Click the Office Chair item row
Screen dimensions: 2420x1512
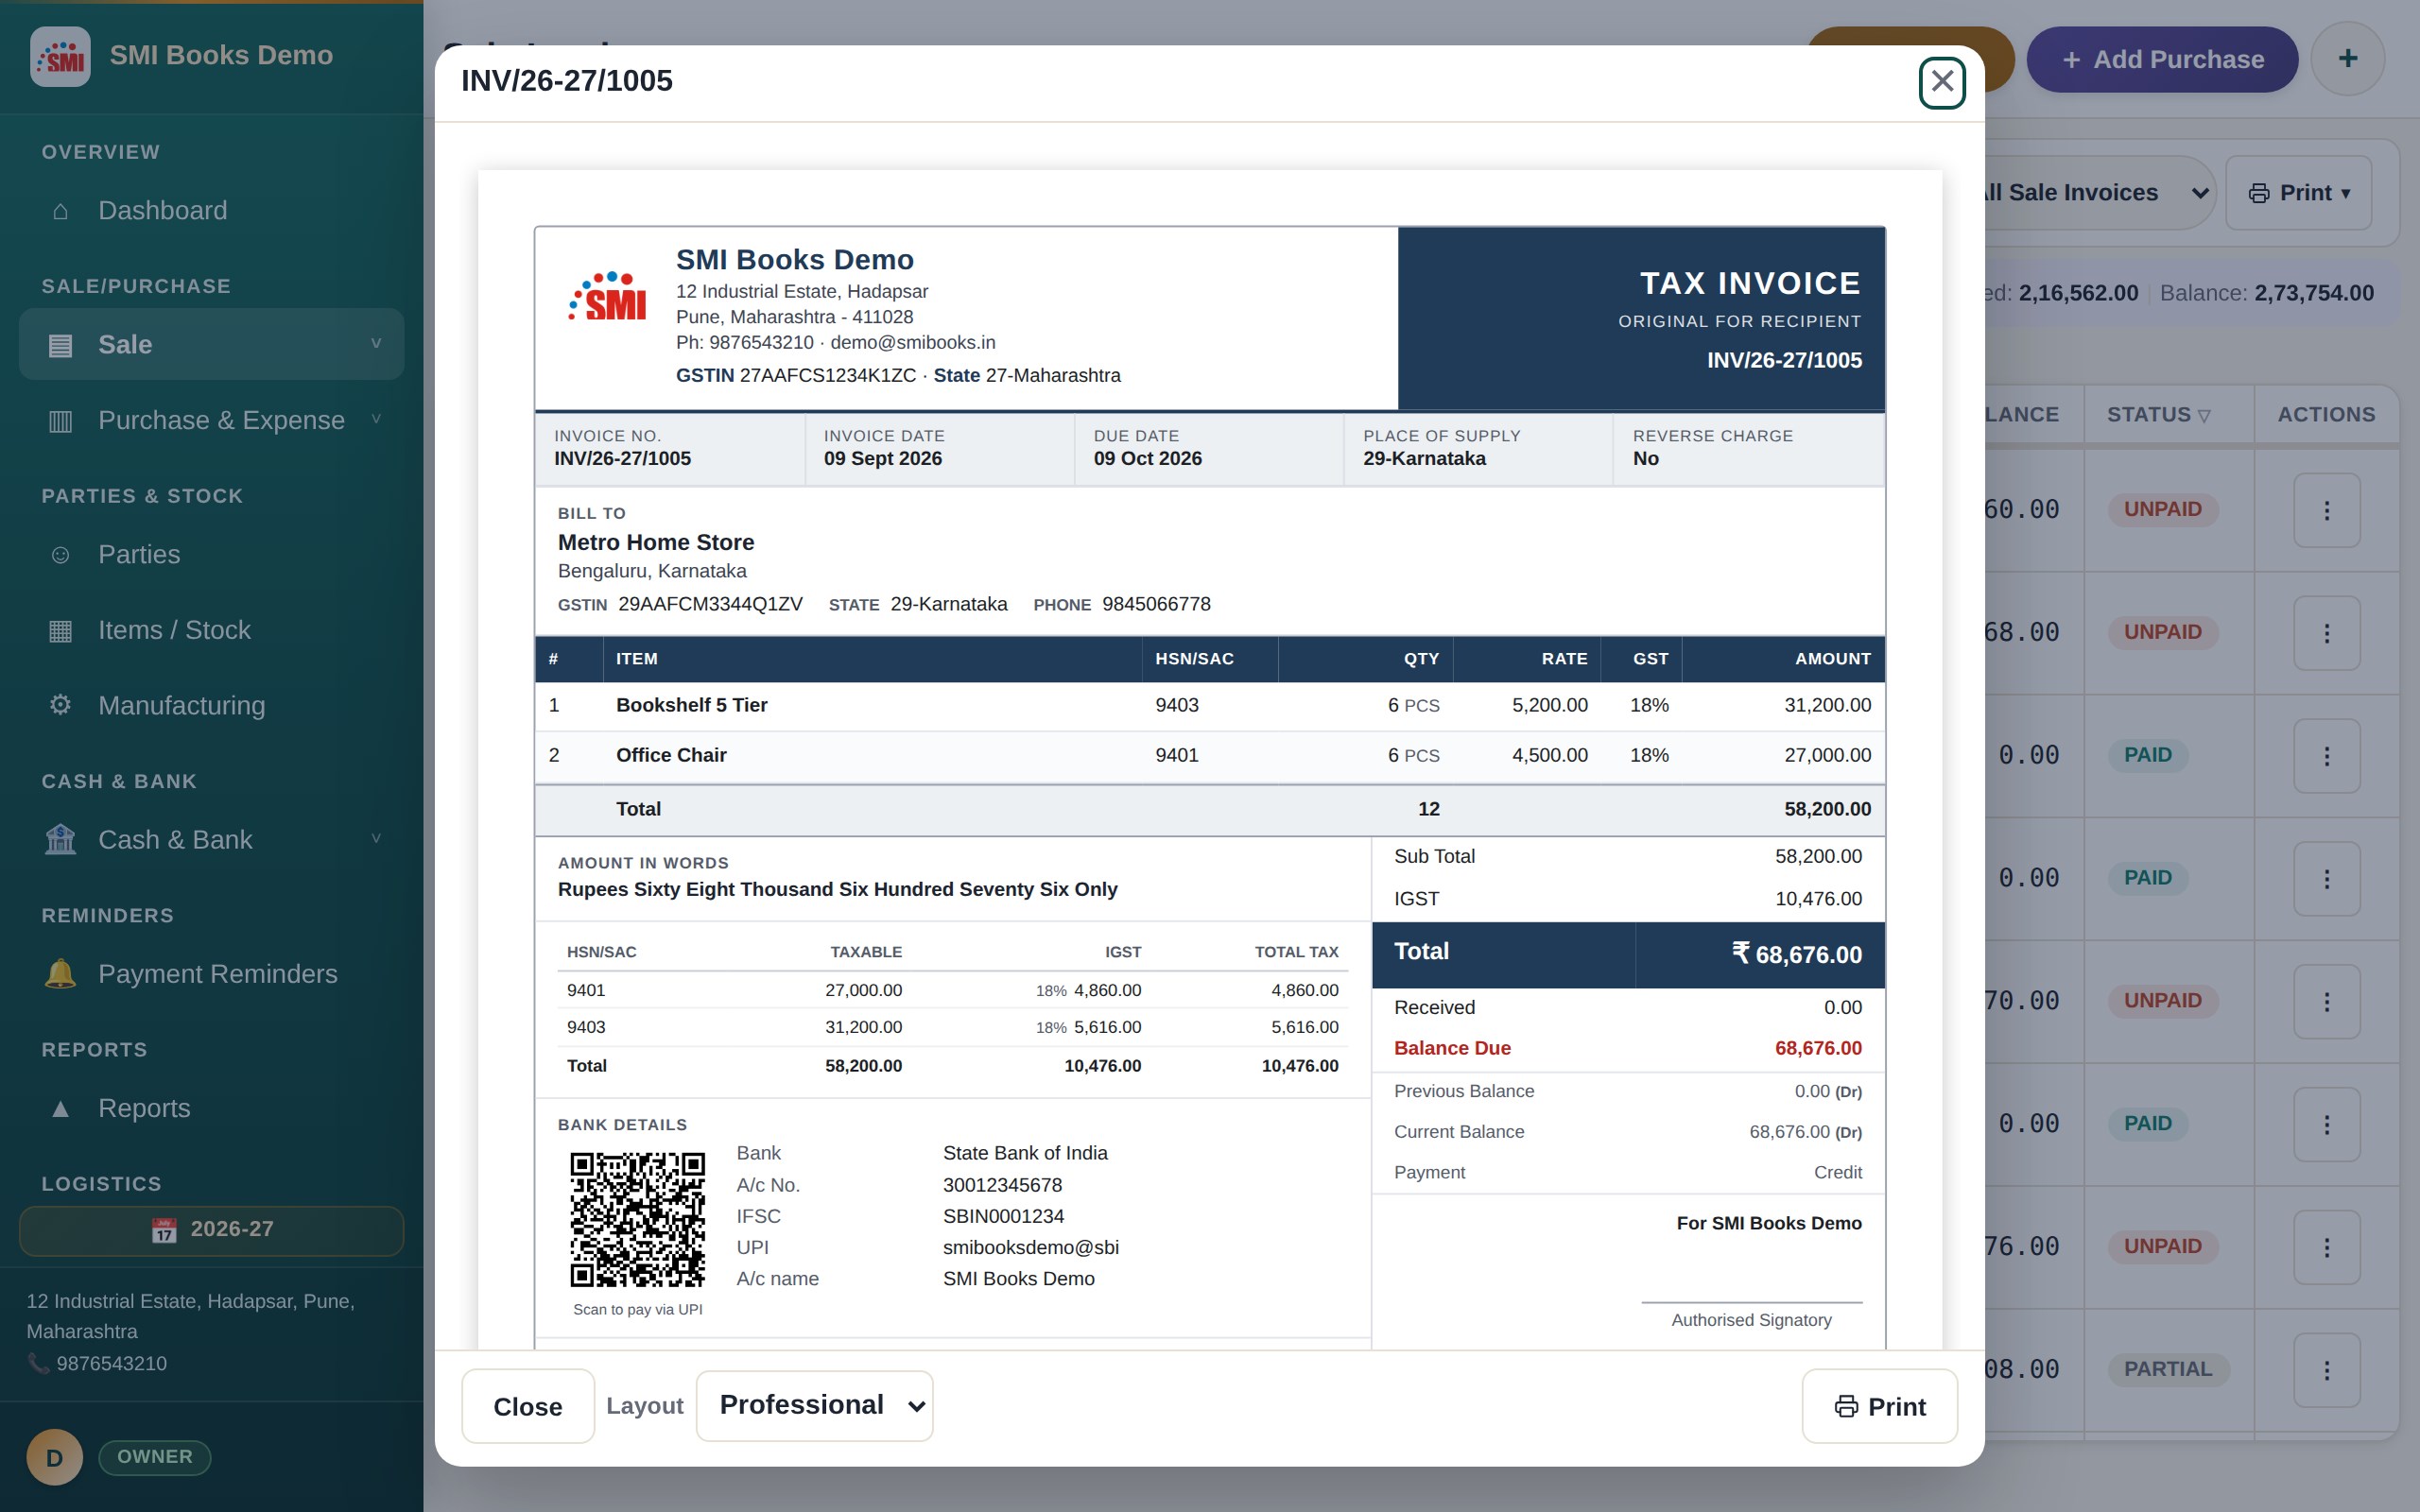coord(1209,755)
